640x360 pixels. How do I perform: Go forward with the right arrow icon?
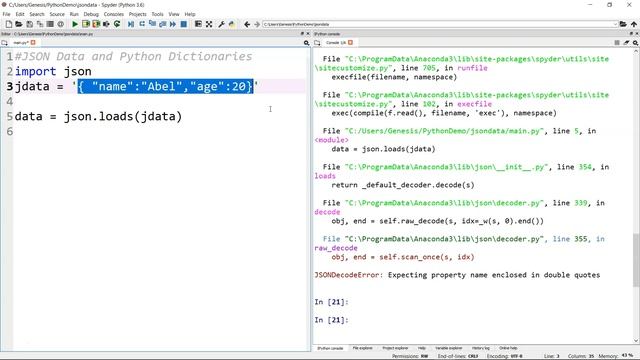click(257, 24)
